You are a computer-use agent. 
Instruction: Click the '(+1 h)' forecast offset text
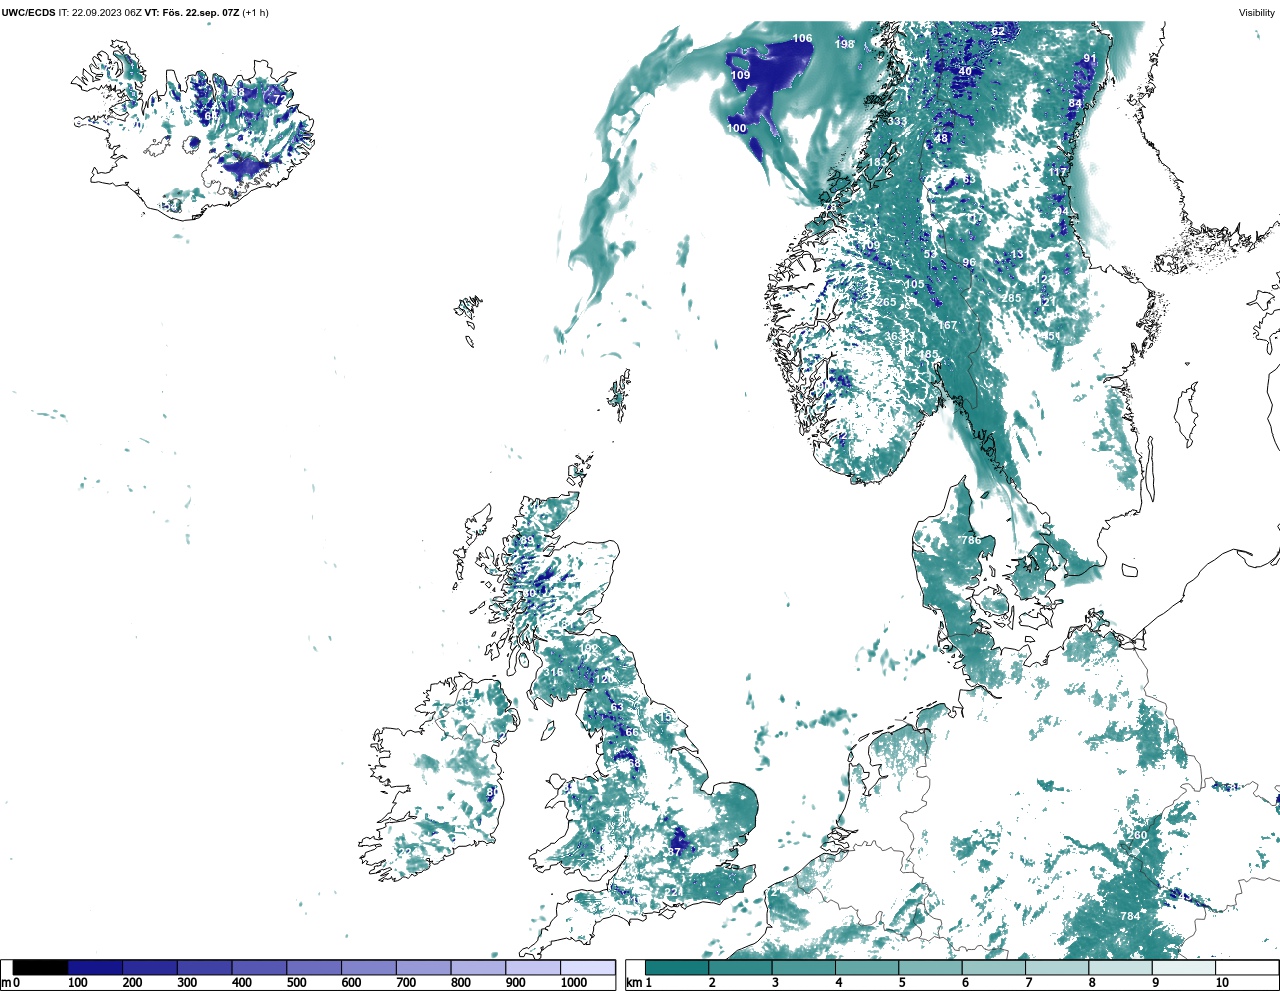[x=256, y=13]
